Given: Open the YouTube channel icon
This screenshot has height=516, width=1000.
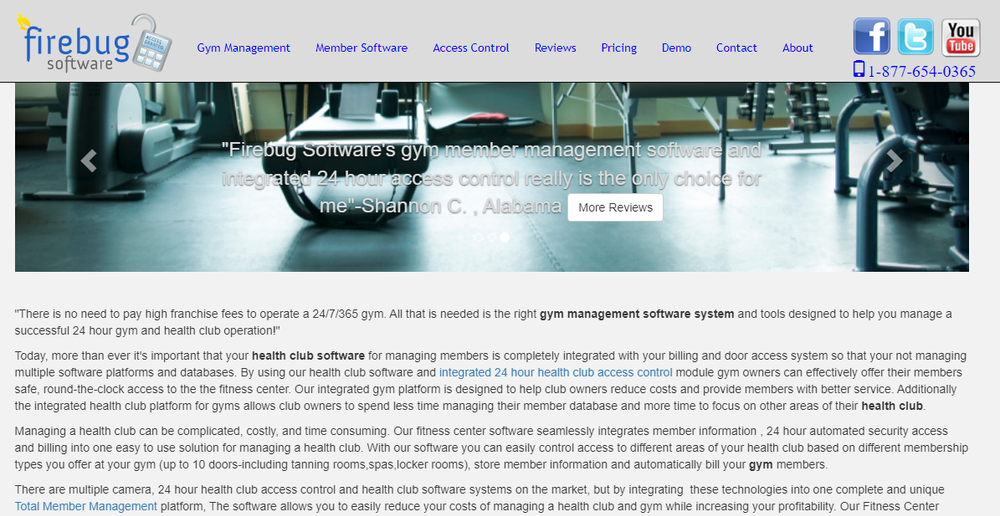Looking at the screenshot, I should click(960, 37).
